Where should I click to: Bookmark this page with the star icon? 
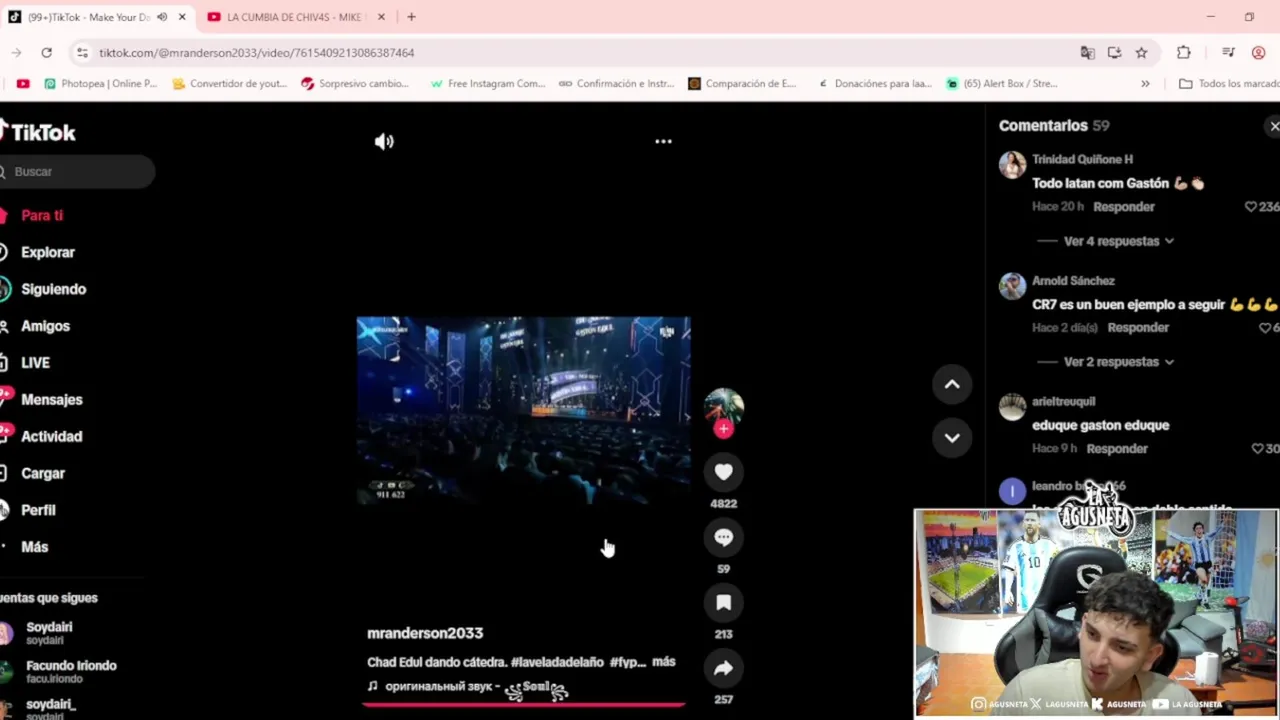pos(1141,53)
